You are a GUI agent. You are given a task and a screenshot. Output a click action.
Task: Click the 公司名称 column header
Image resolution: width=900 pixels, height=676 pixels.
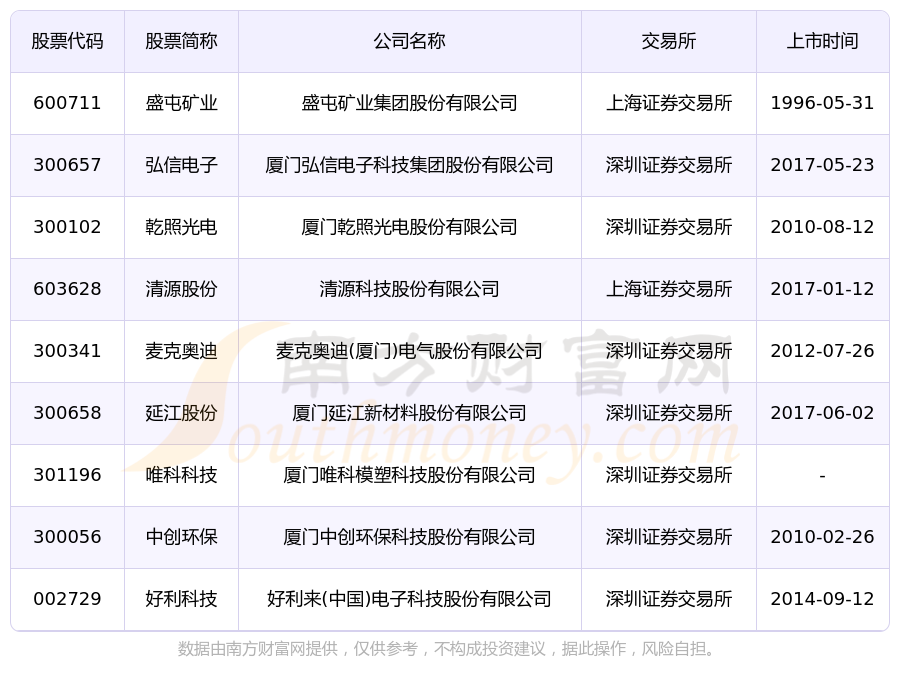tap(409, 41)
